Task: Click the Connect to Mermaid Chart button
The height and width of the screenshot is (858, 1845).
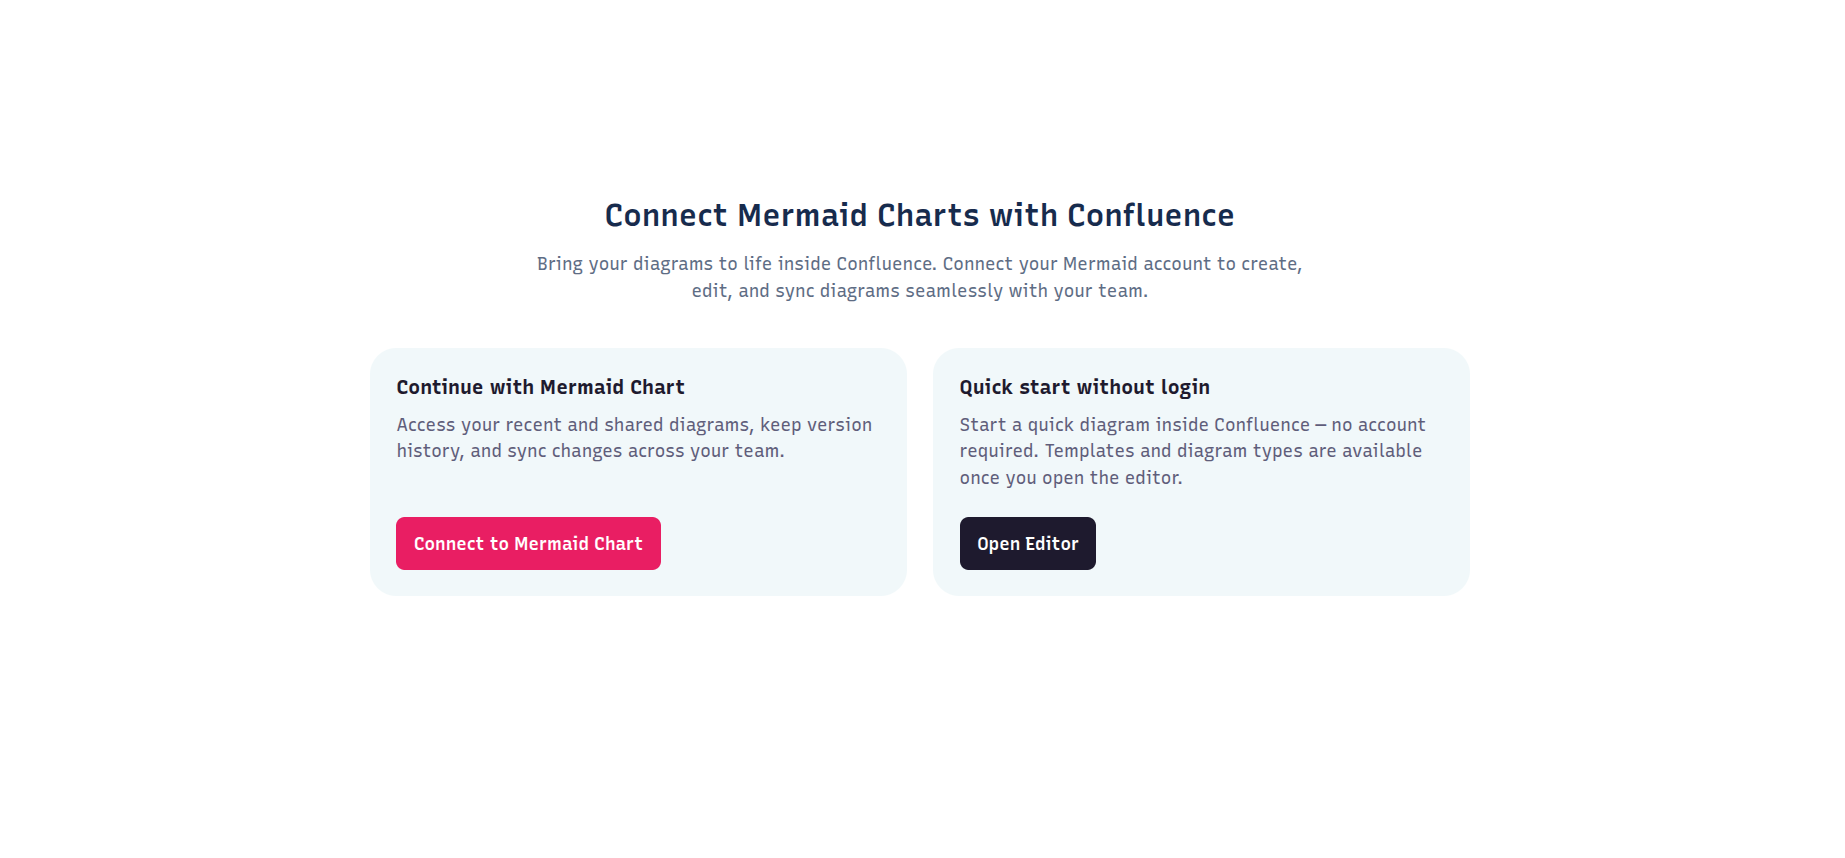Action: pyautogui.click(x=528, y=544)
